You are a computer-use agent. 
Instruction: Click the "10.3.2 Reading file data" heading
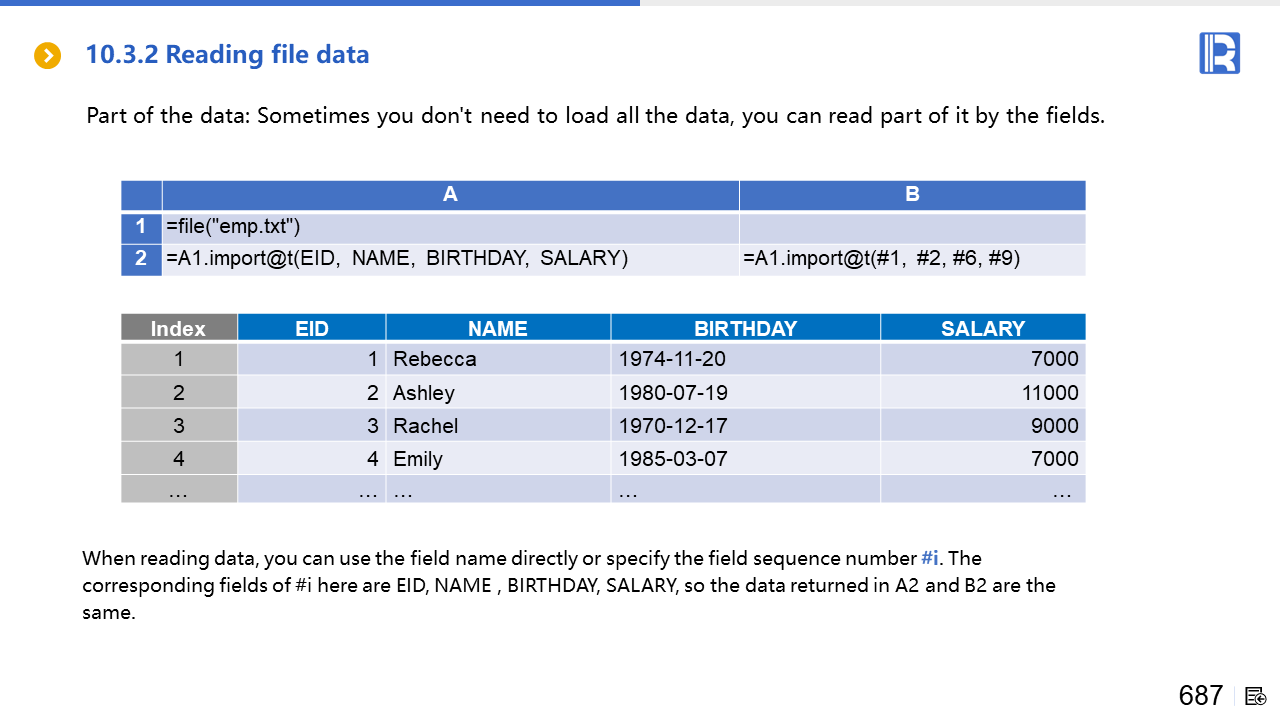point(227,54)
